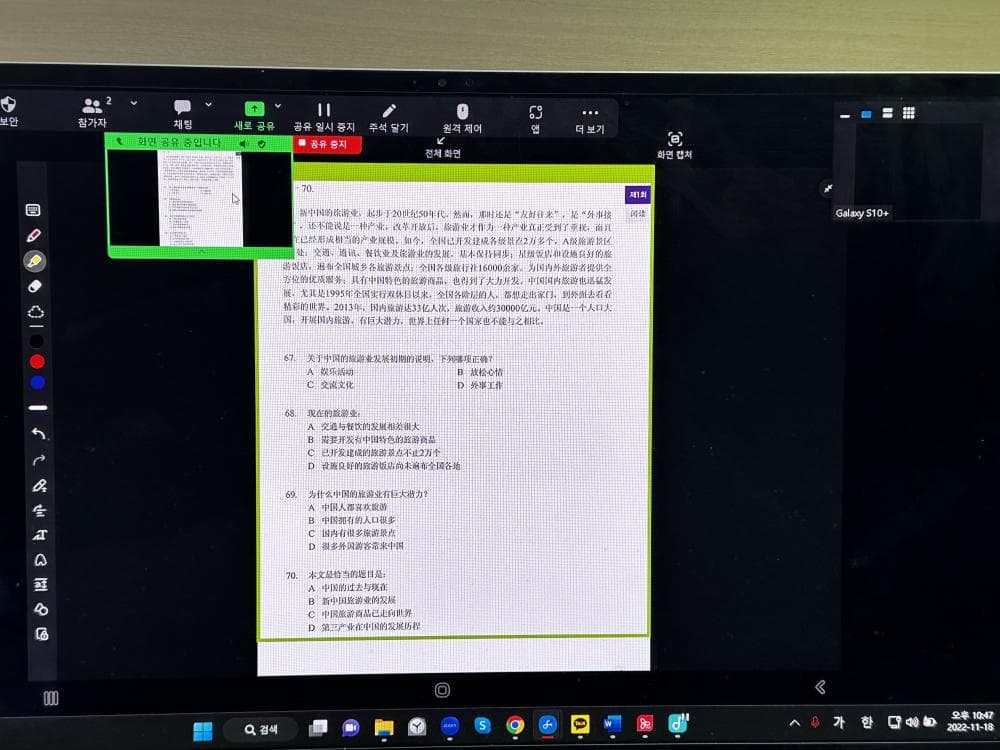Expand the arrow next to 참가자
Screen dimensions: 1000x750
134,103
